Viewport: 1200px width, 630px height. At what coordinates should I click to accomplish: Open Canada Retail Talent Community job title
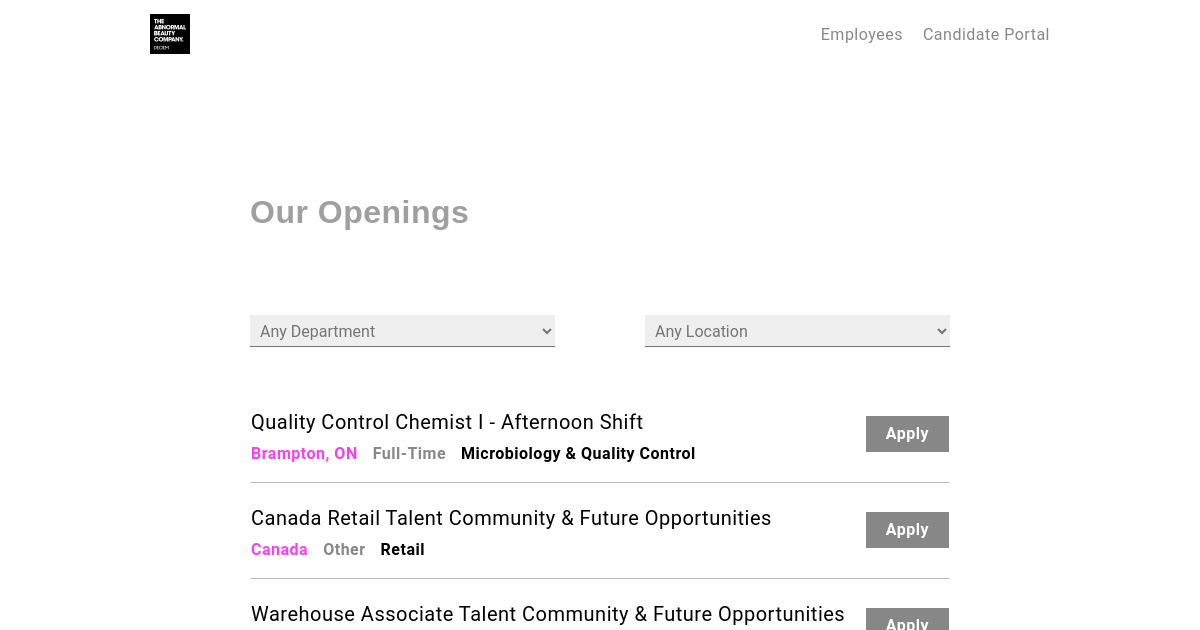pos(511,518)
